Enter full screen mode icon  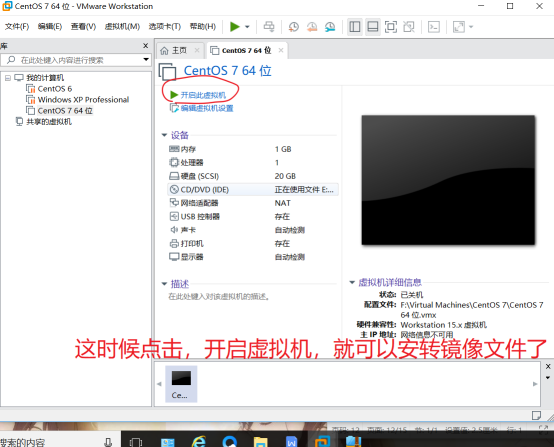click(x=391, y=27)
